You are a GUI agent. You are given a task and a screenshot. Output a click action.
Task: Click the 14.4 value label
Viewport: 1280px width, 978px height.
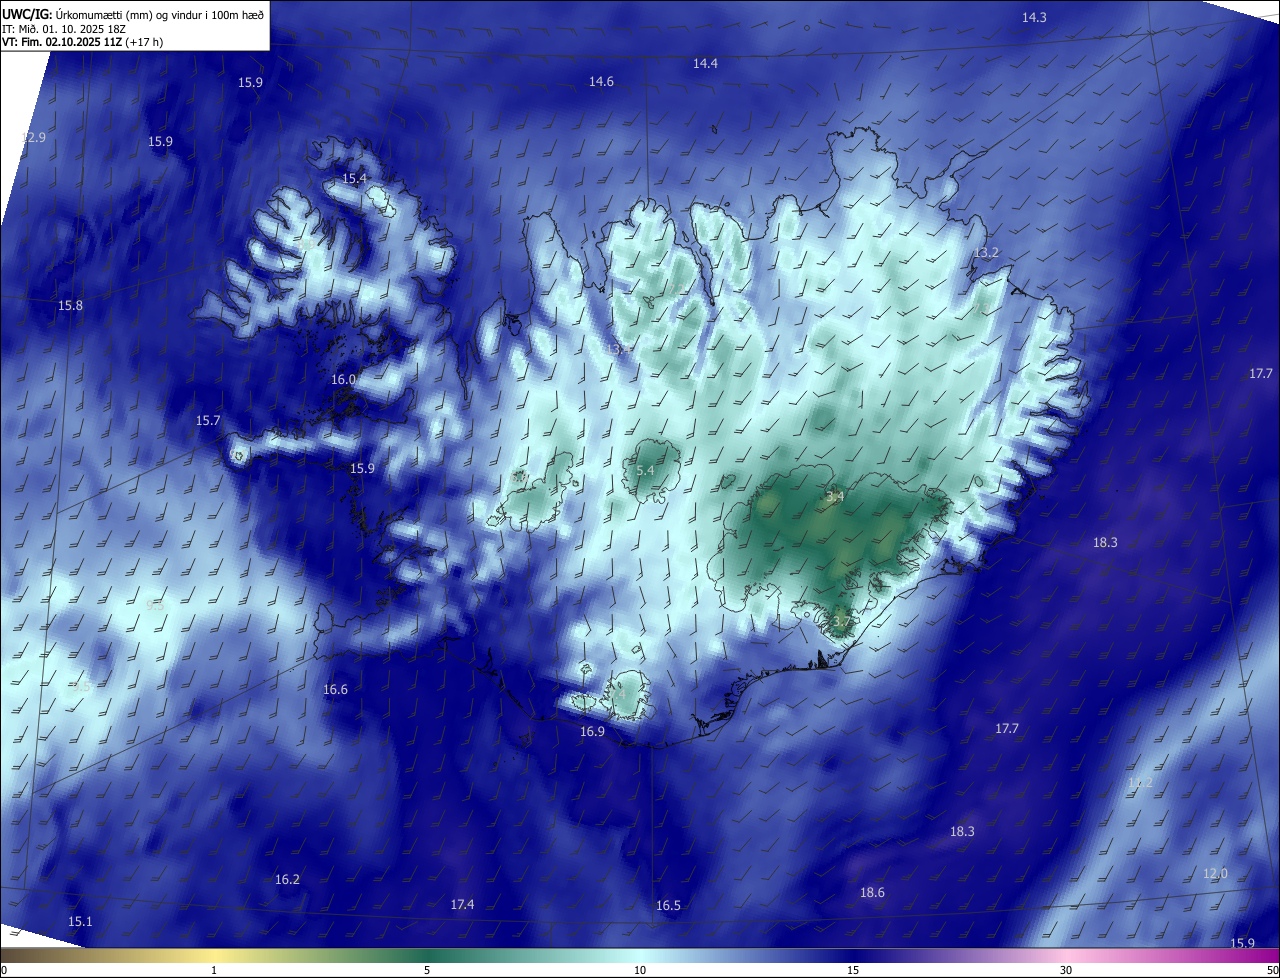pyautogui.click(x=705, y=63)
